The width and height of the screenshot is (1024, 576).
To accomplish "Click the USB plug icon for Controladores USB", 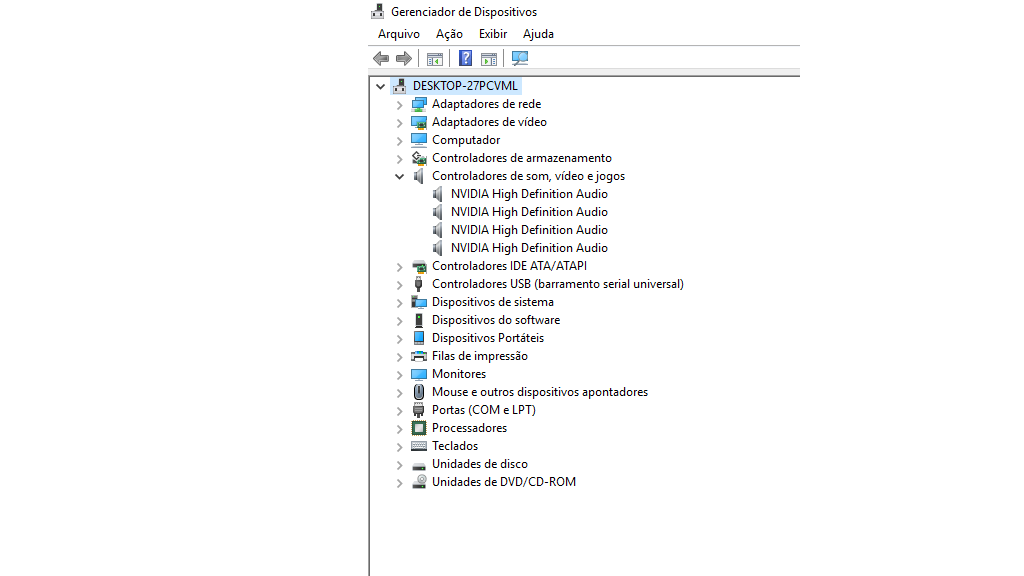I will [x=419, y=284].
